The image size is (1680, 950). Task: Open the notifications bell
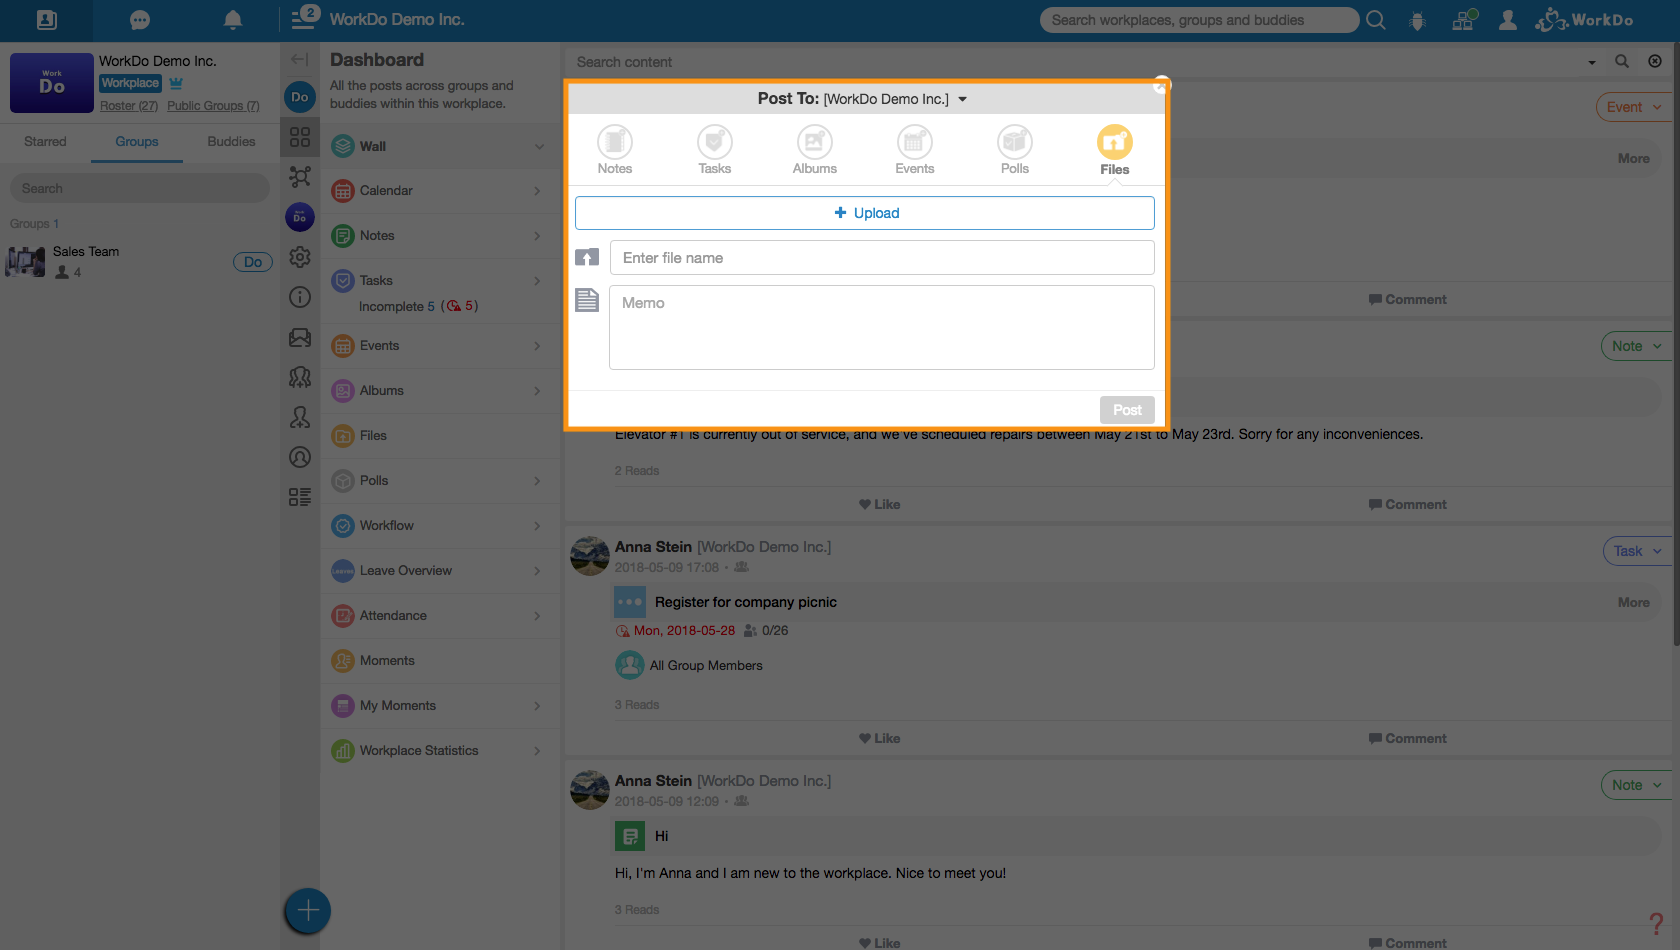(233, 20)
